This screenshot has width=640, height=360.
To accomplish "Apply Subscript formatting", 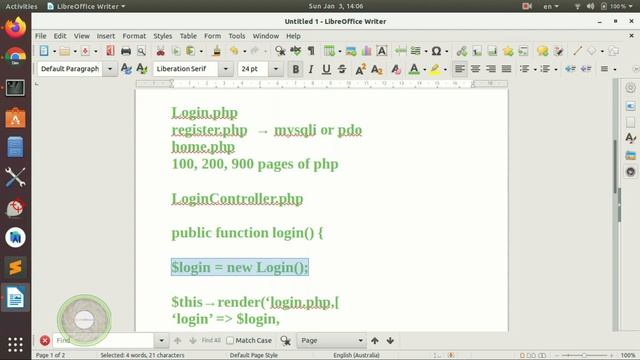I will click(377, 69).
